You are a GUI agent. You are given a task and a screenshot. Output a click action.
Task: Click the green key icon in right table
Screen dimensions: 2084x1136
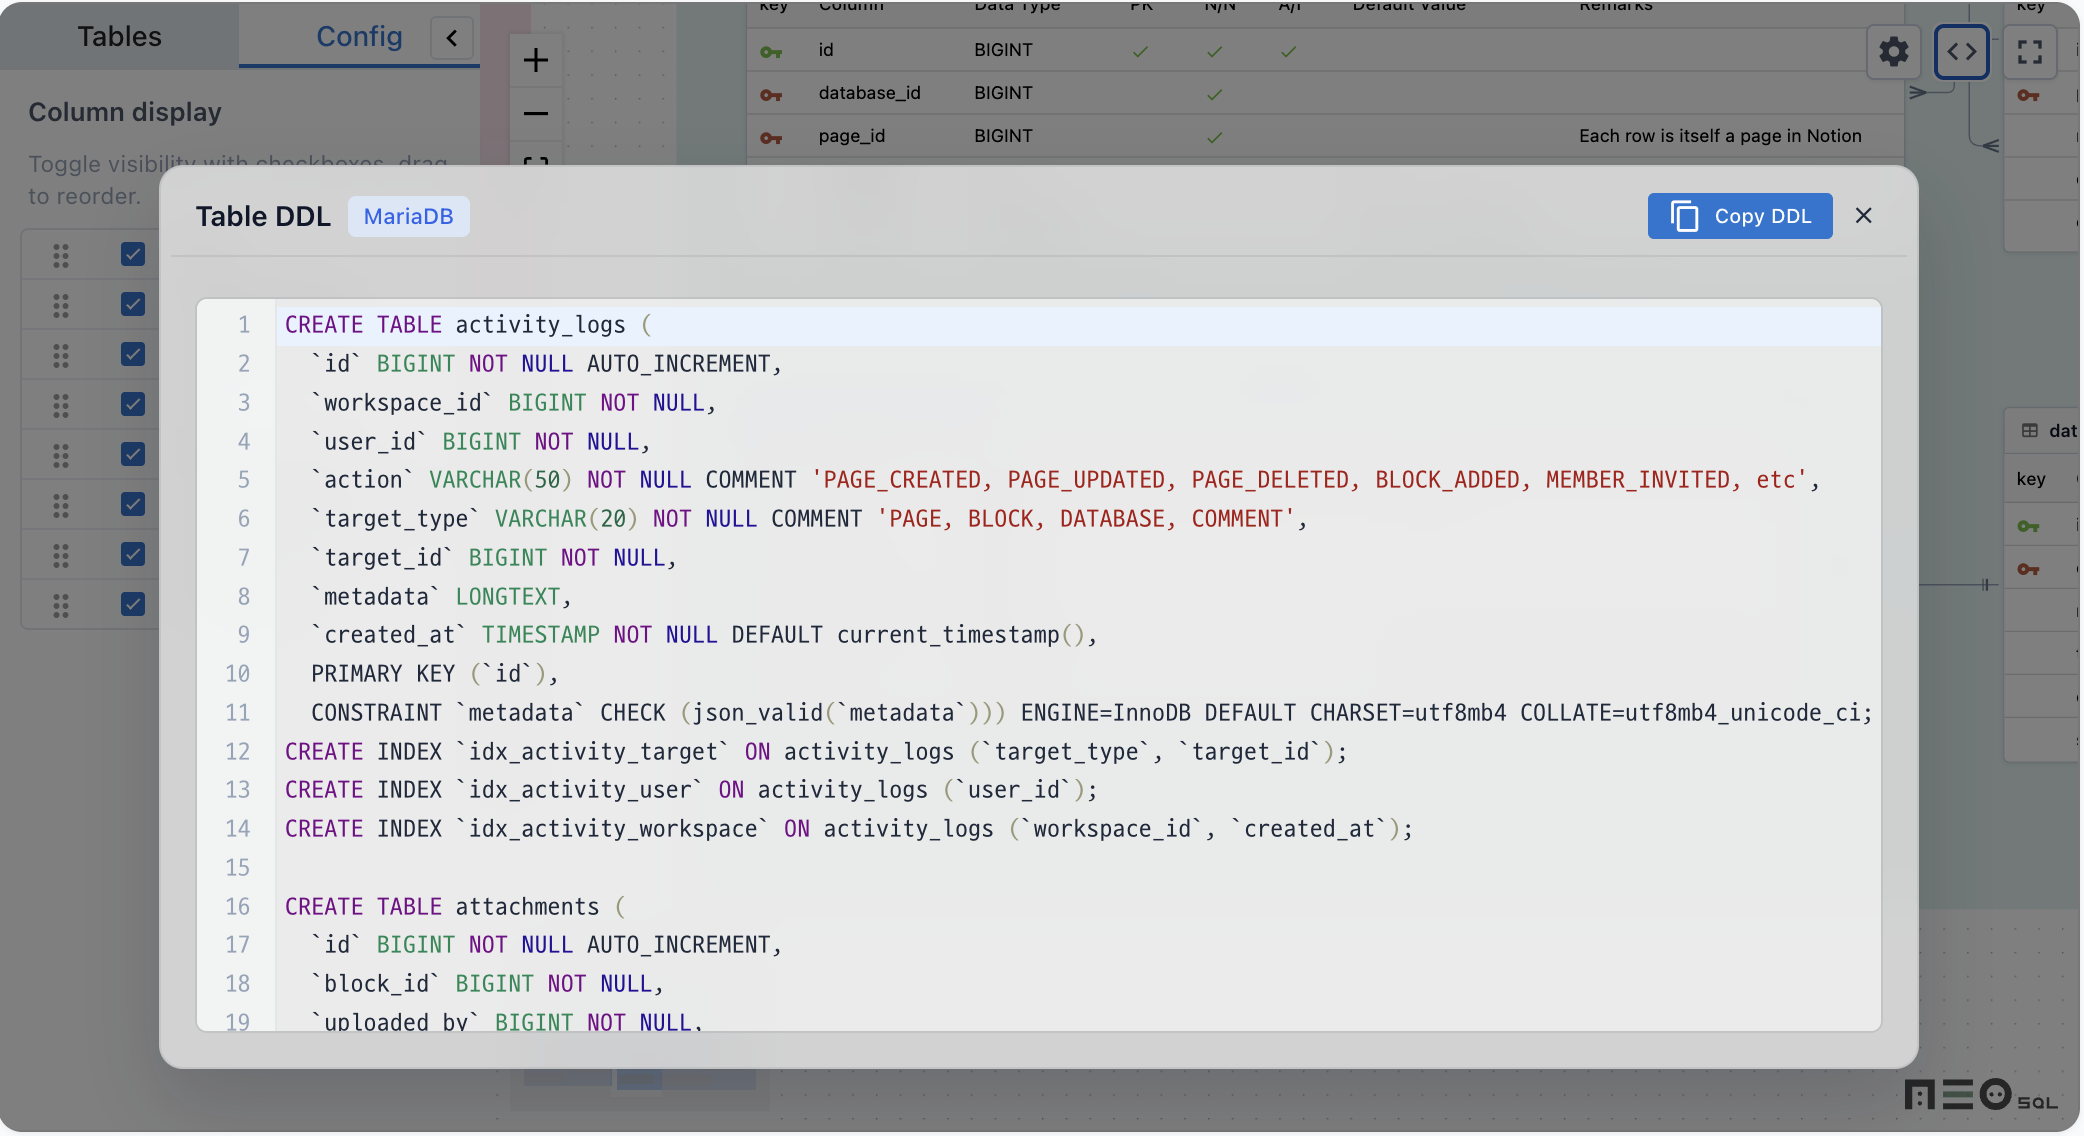click(2028, 526)
